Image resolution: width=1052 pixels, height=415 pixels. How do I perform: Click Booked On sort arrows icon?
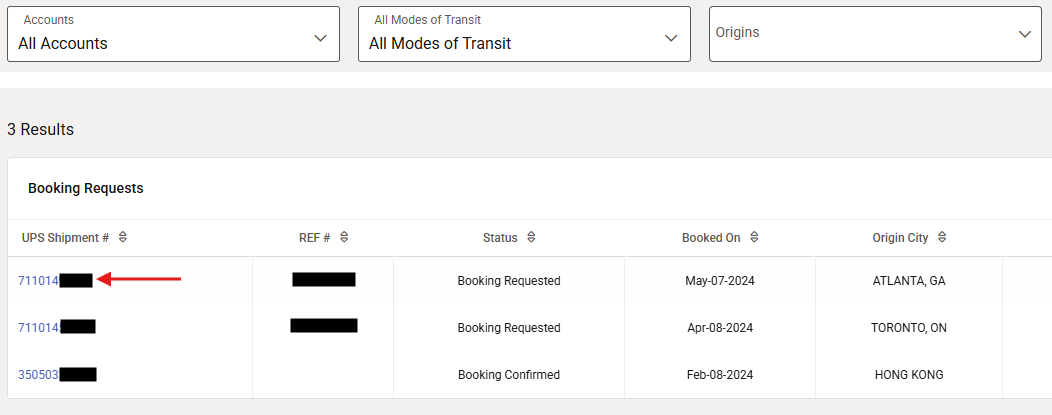(x=754, y=238)
